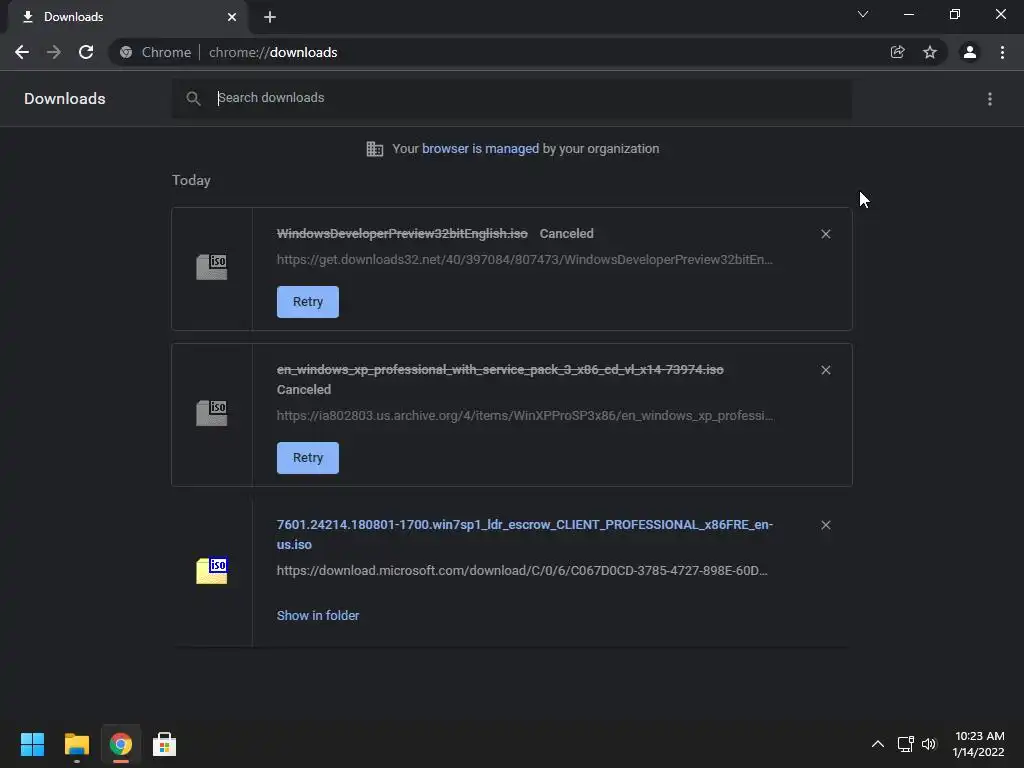Share this page via the share icon
This screenshot has width=1024, height=768.
click(x=897, y=52)
